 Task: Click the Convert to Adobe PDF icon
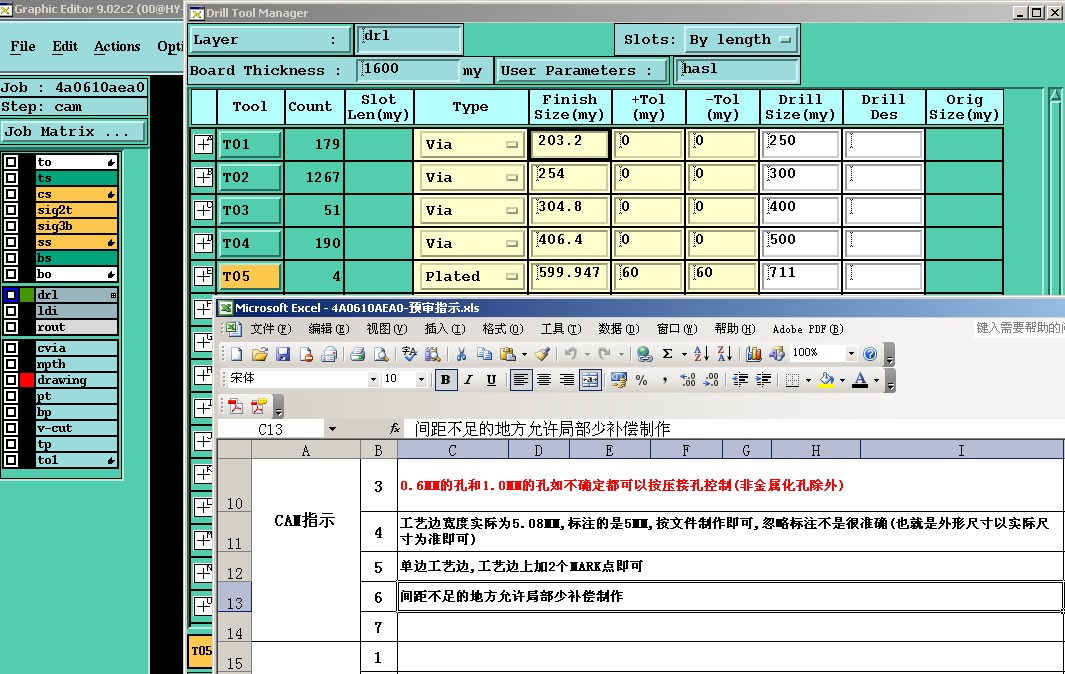click(236, 406)
